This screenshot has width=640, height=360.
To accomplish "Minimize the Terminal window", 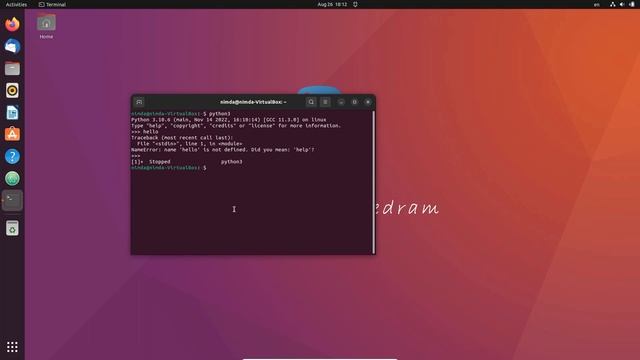I will pyautogui.click(x=341, y=102).
